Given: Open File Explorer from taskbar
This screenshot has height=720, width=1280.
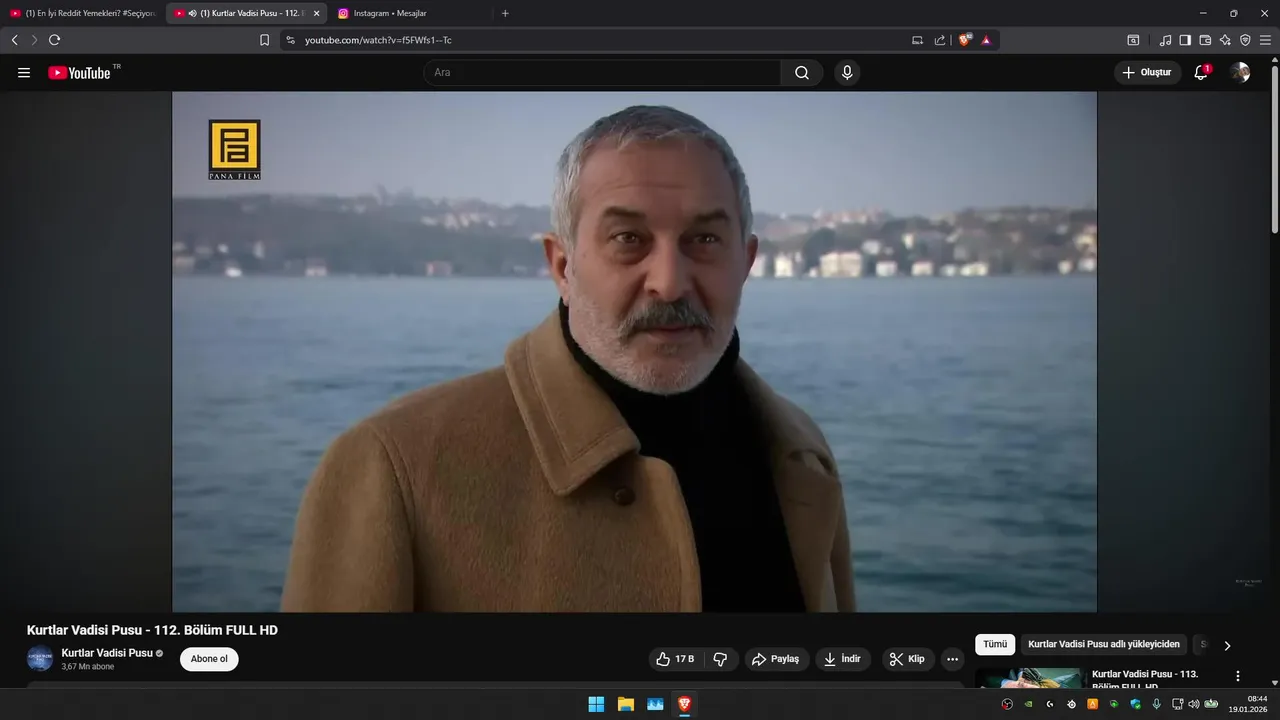Looking at the screenshot, I should click(x=626, y=704).
